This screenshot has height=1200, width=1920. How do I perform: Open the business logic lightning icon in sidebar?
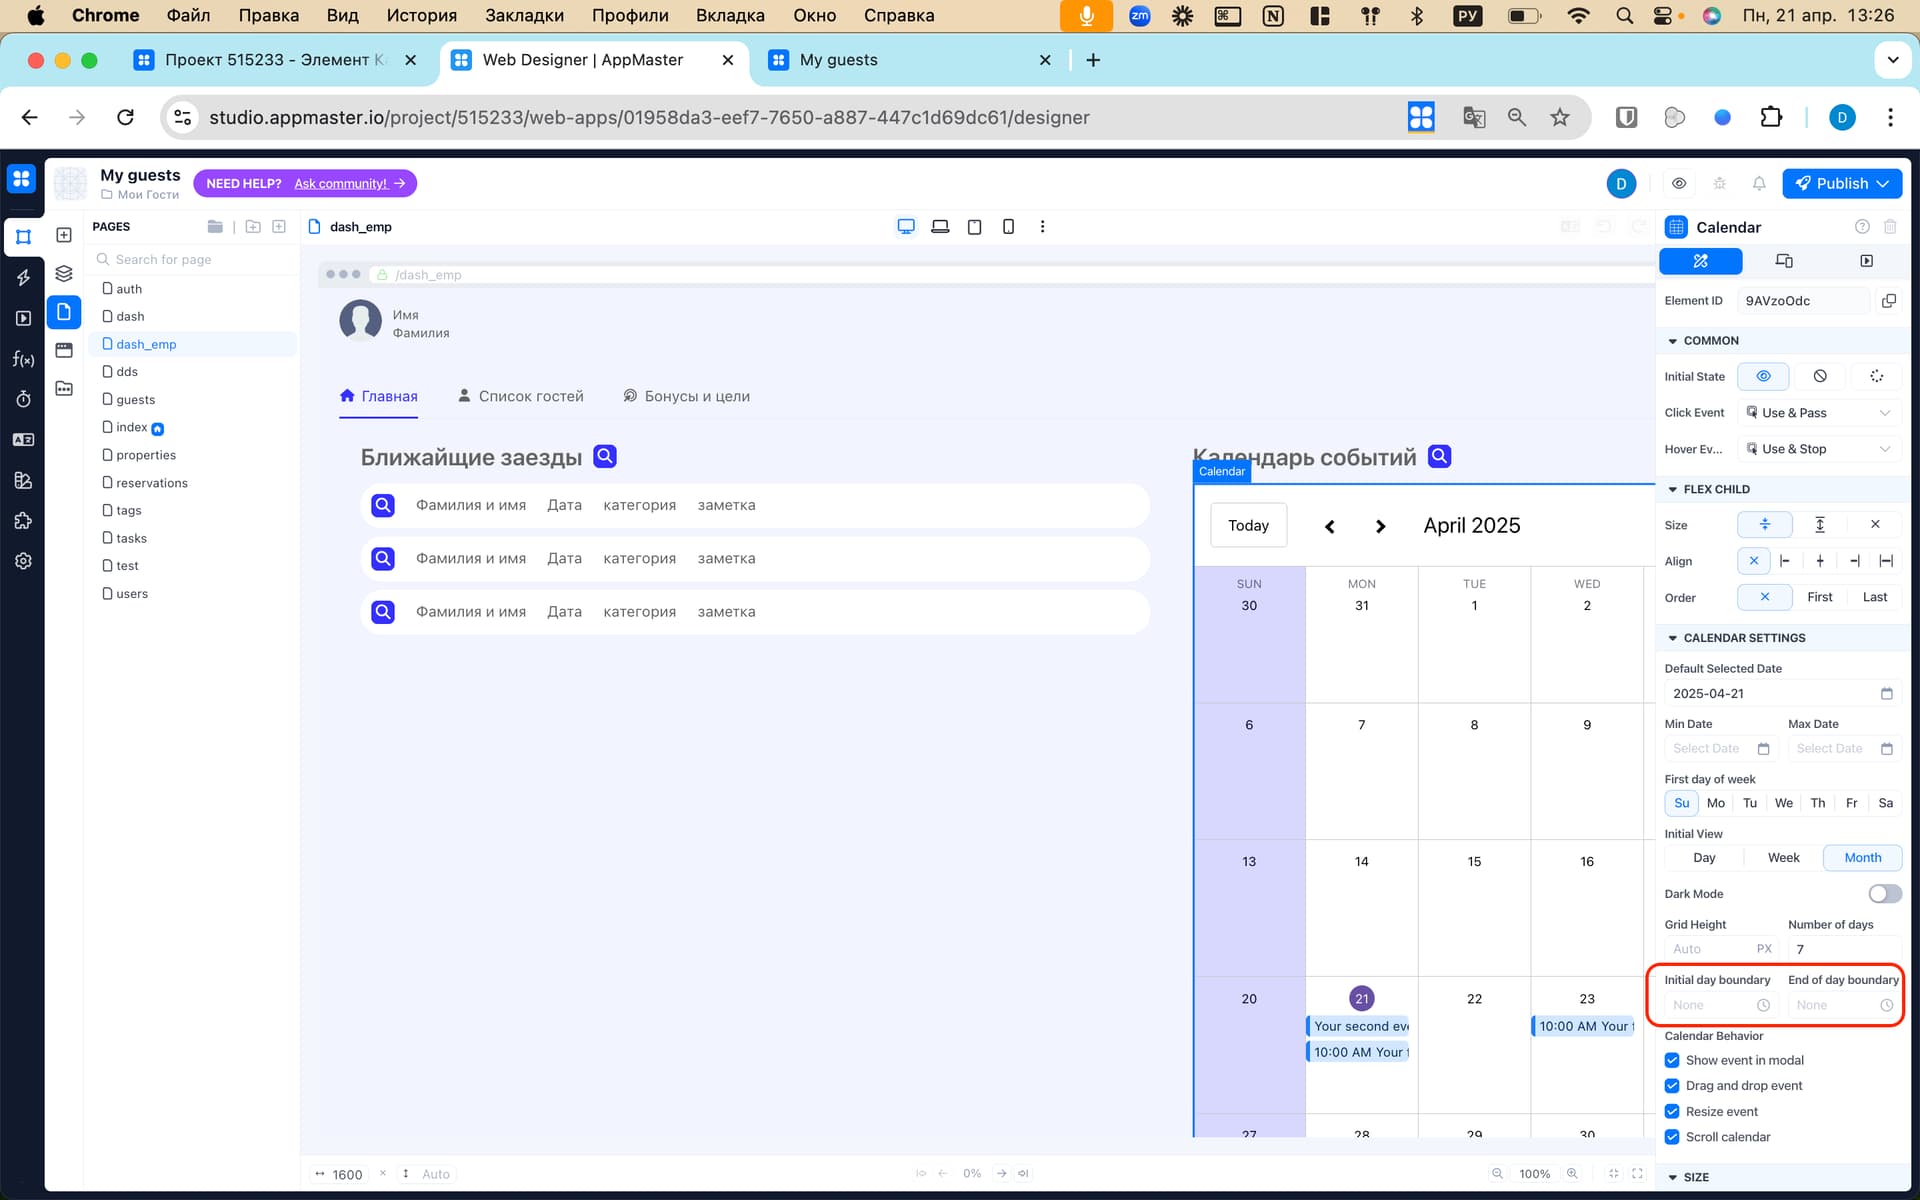[23, 278]
